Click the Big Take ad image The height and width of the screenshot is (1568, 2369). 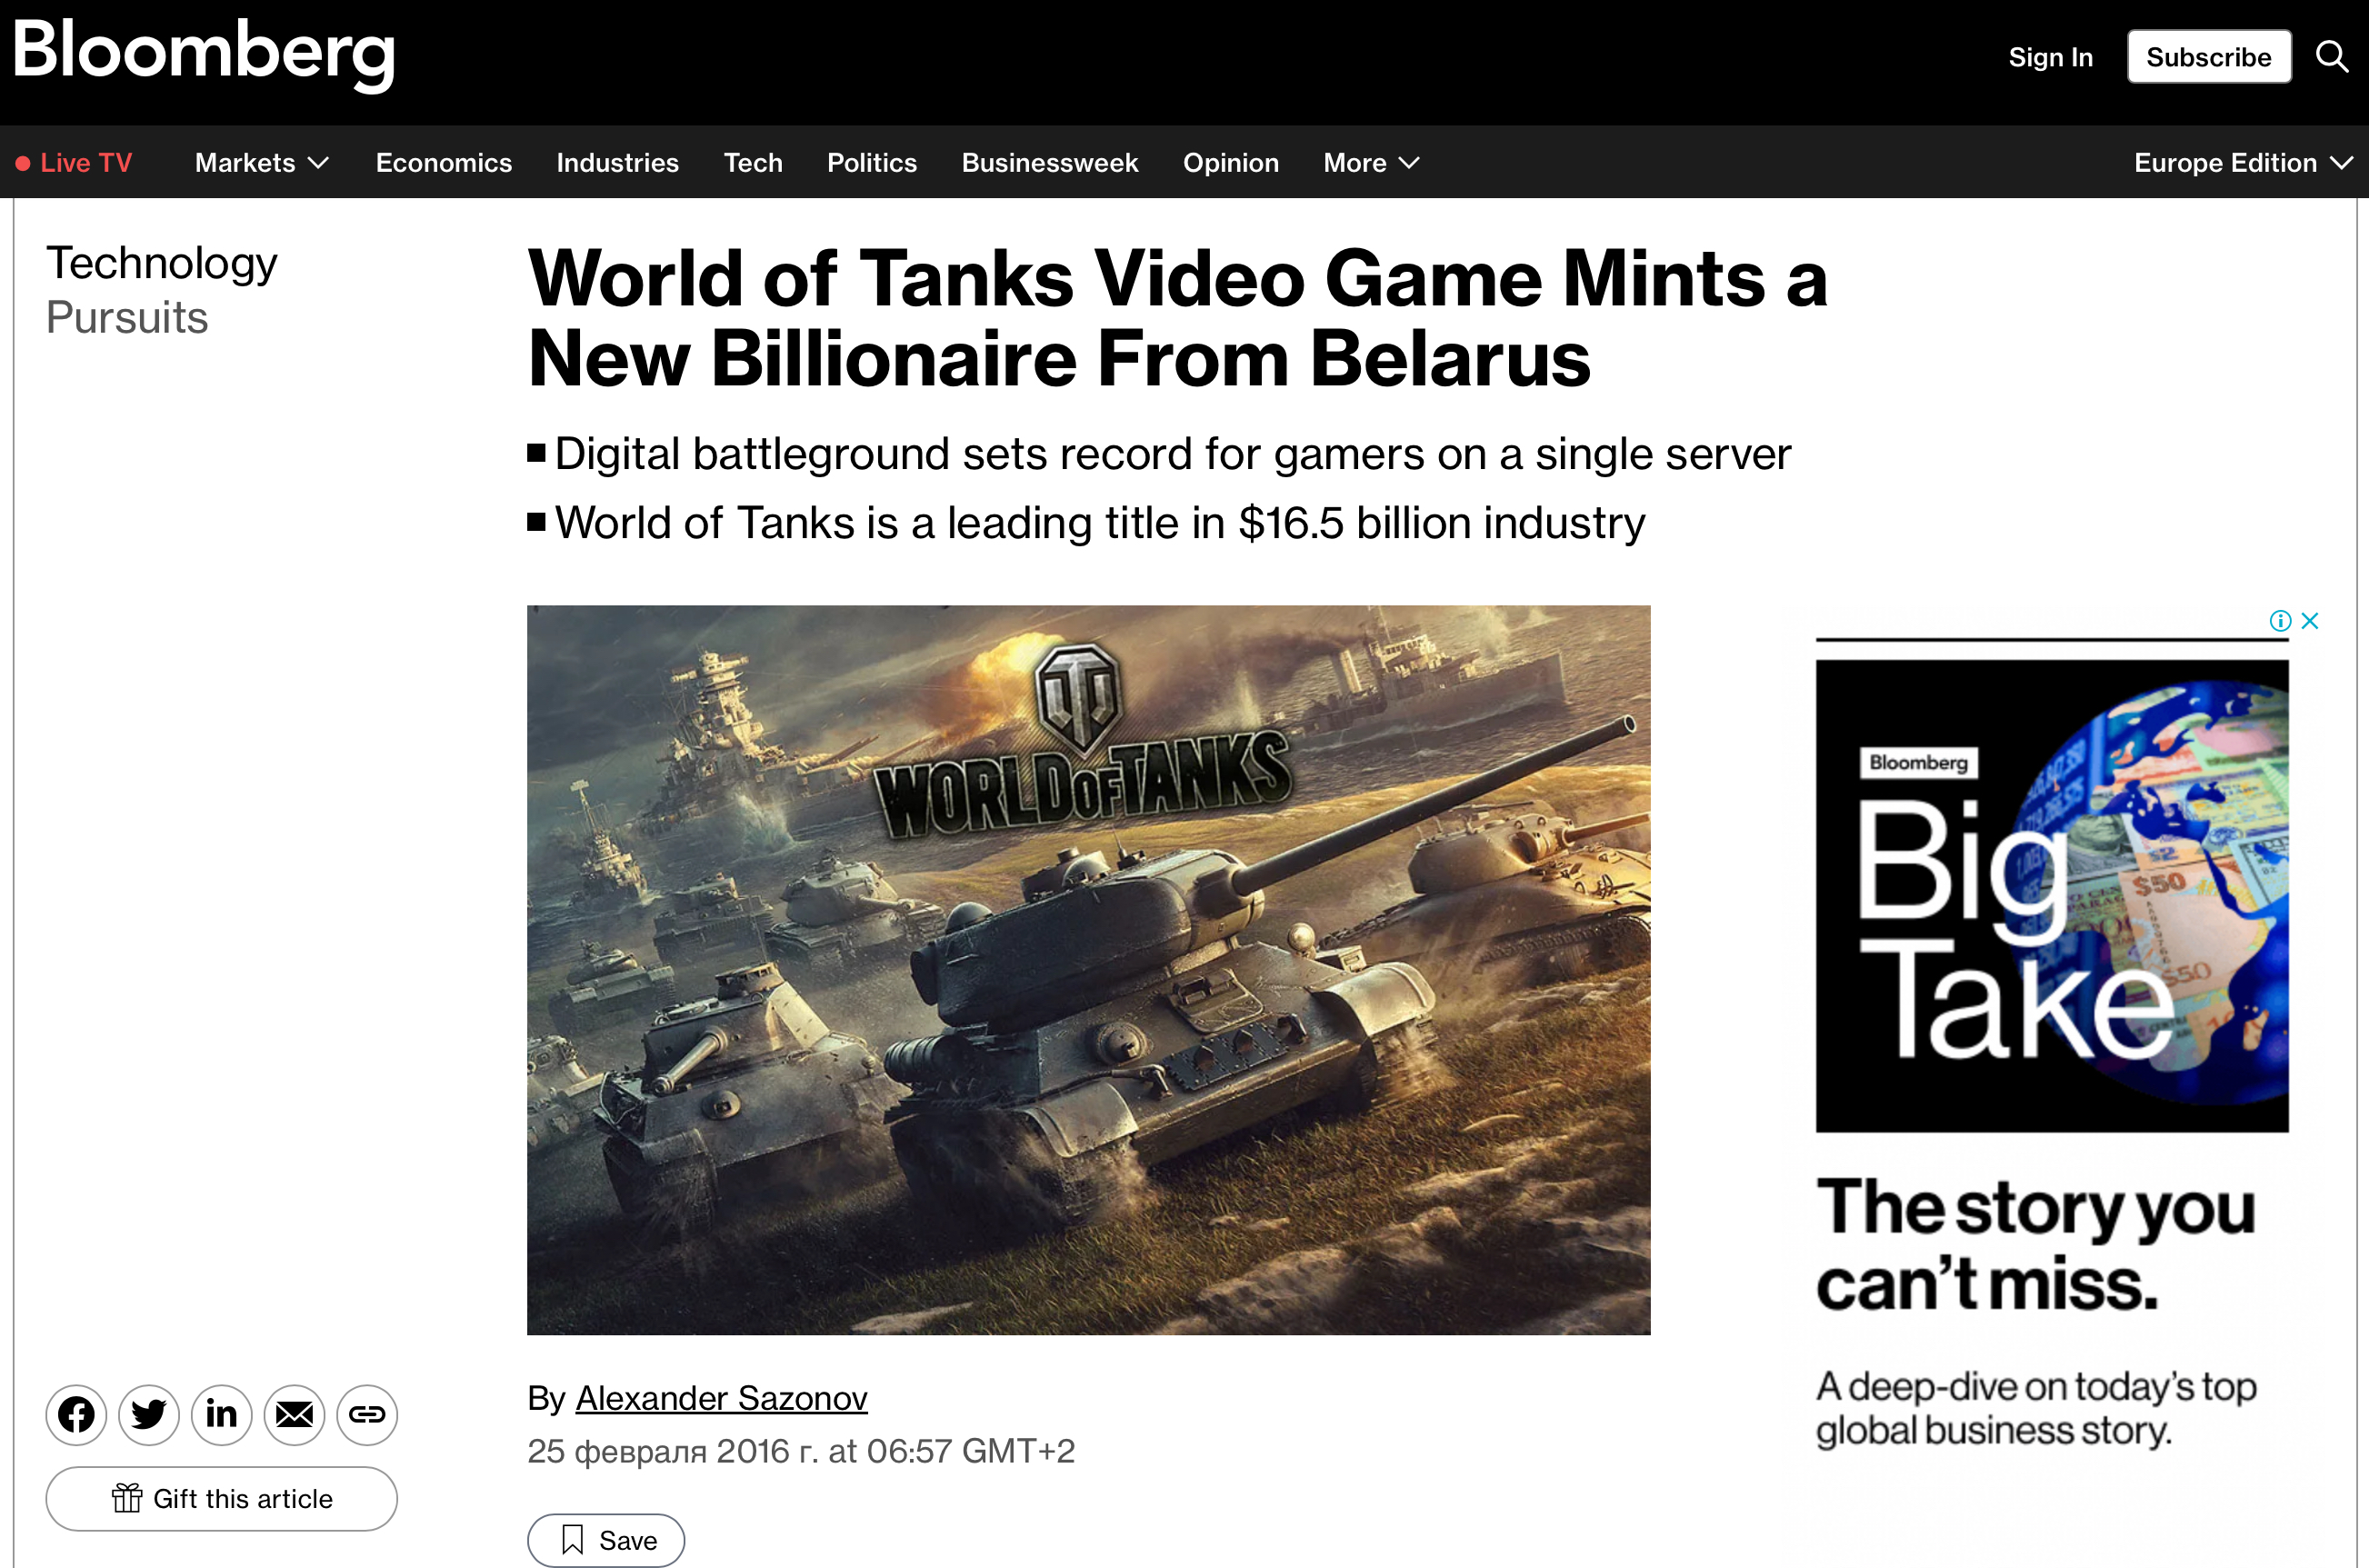[2052, 896]
